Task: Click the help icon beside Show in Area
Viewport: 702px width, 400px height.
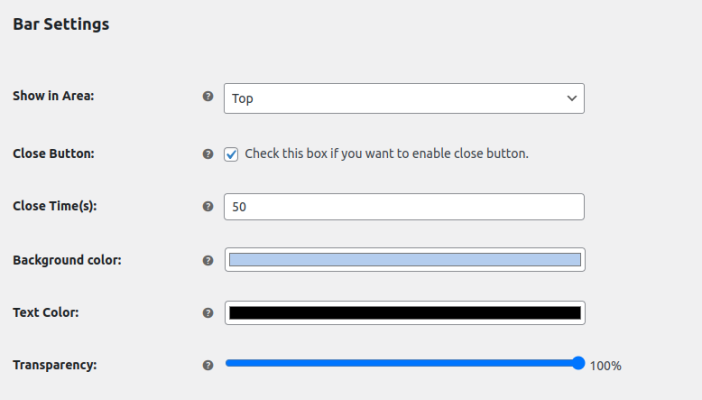Action: click(x=208, y=97)
